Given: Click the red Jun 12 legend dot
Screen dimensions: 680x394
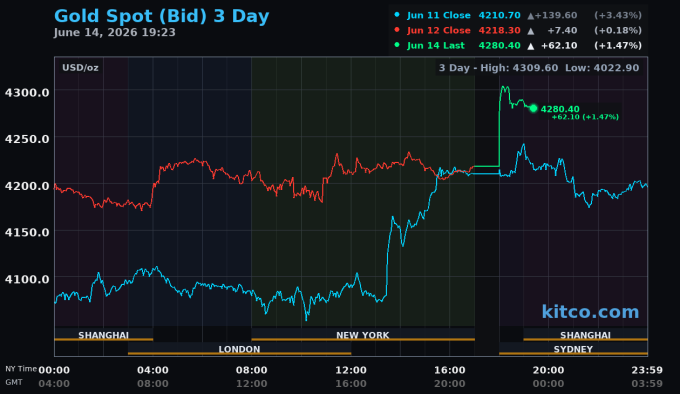Looking at the screenshot, I should (397, 30).
